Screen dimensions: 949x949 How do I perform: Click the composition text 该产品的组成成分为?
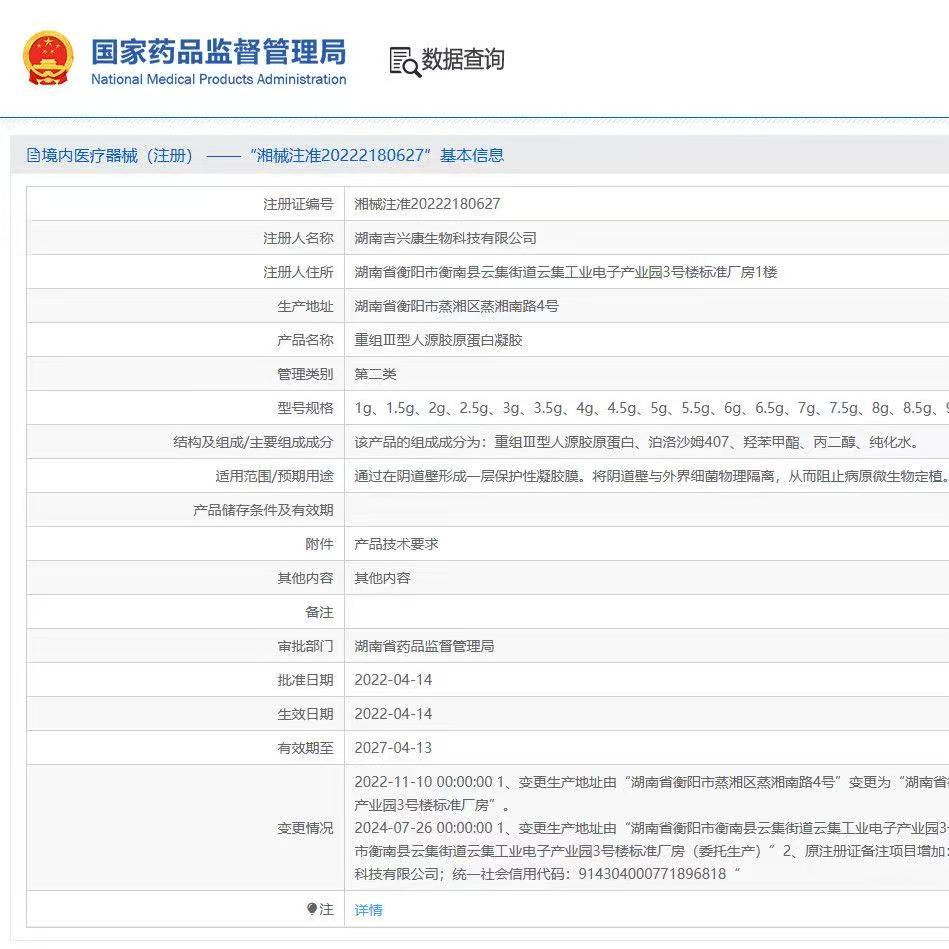click(637, 442)
